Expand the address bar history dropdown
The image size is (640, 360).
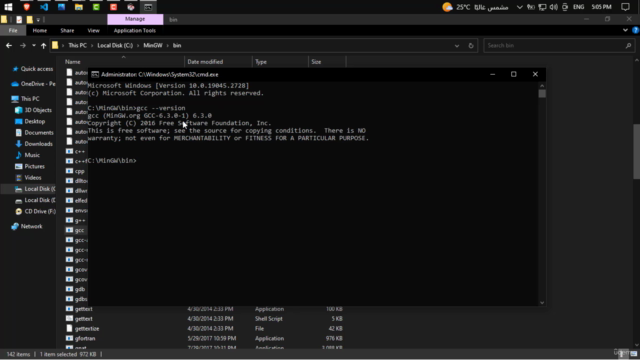[457, 46]
